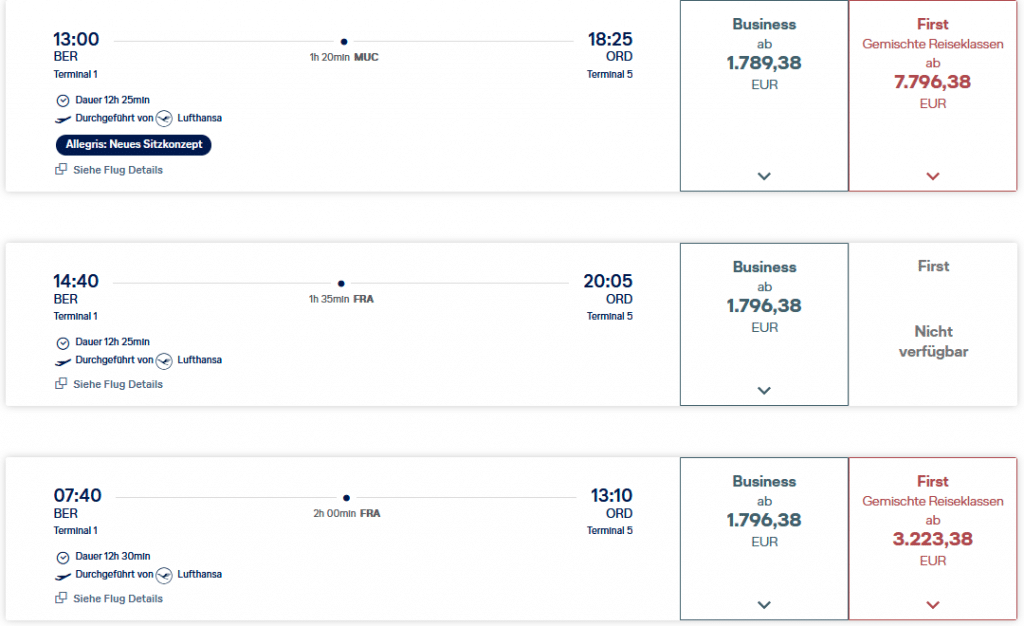This screenshot has height=626, width=1024.
Task: Click airplane icon on the 07:40 flight row
Action: click(63, 575)
